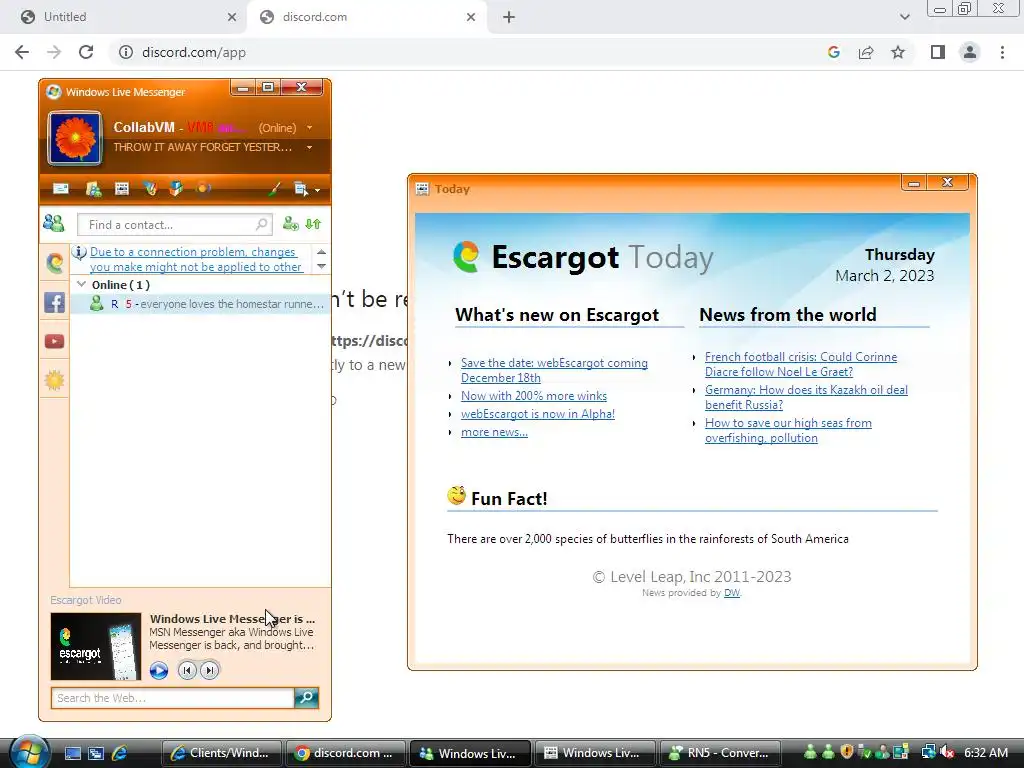Open the Facebook tab in Messenger sidebar
This screenshot has height=768, width=1024.
tap(54, 302)
